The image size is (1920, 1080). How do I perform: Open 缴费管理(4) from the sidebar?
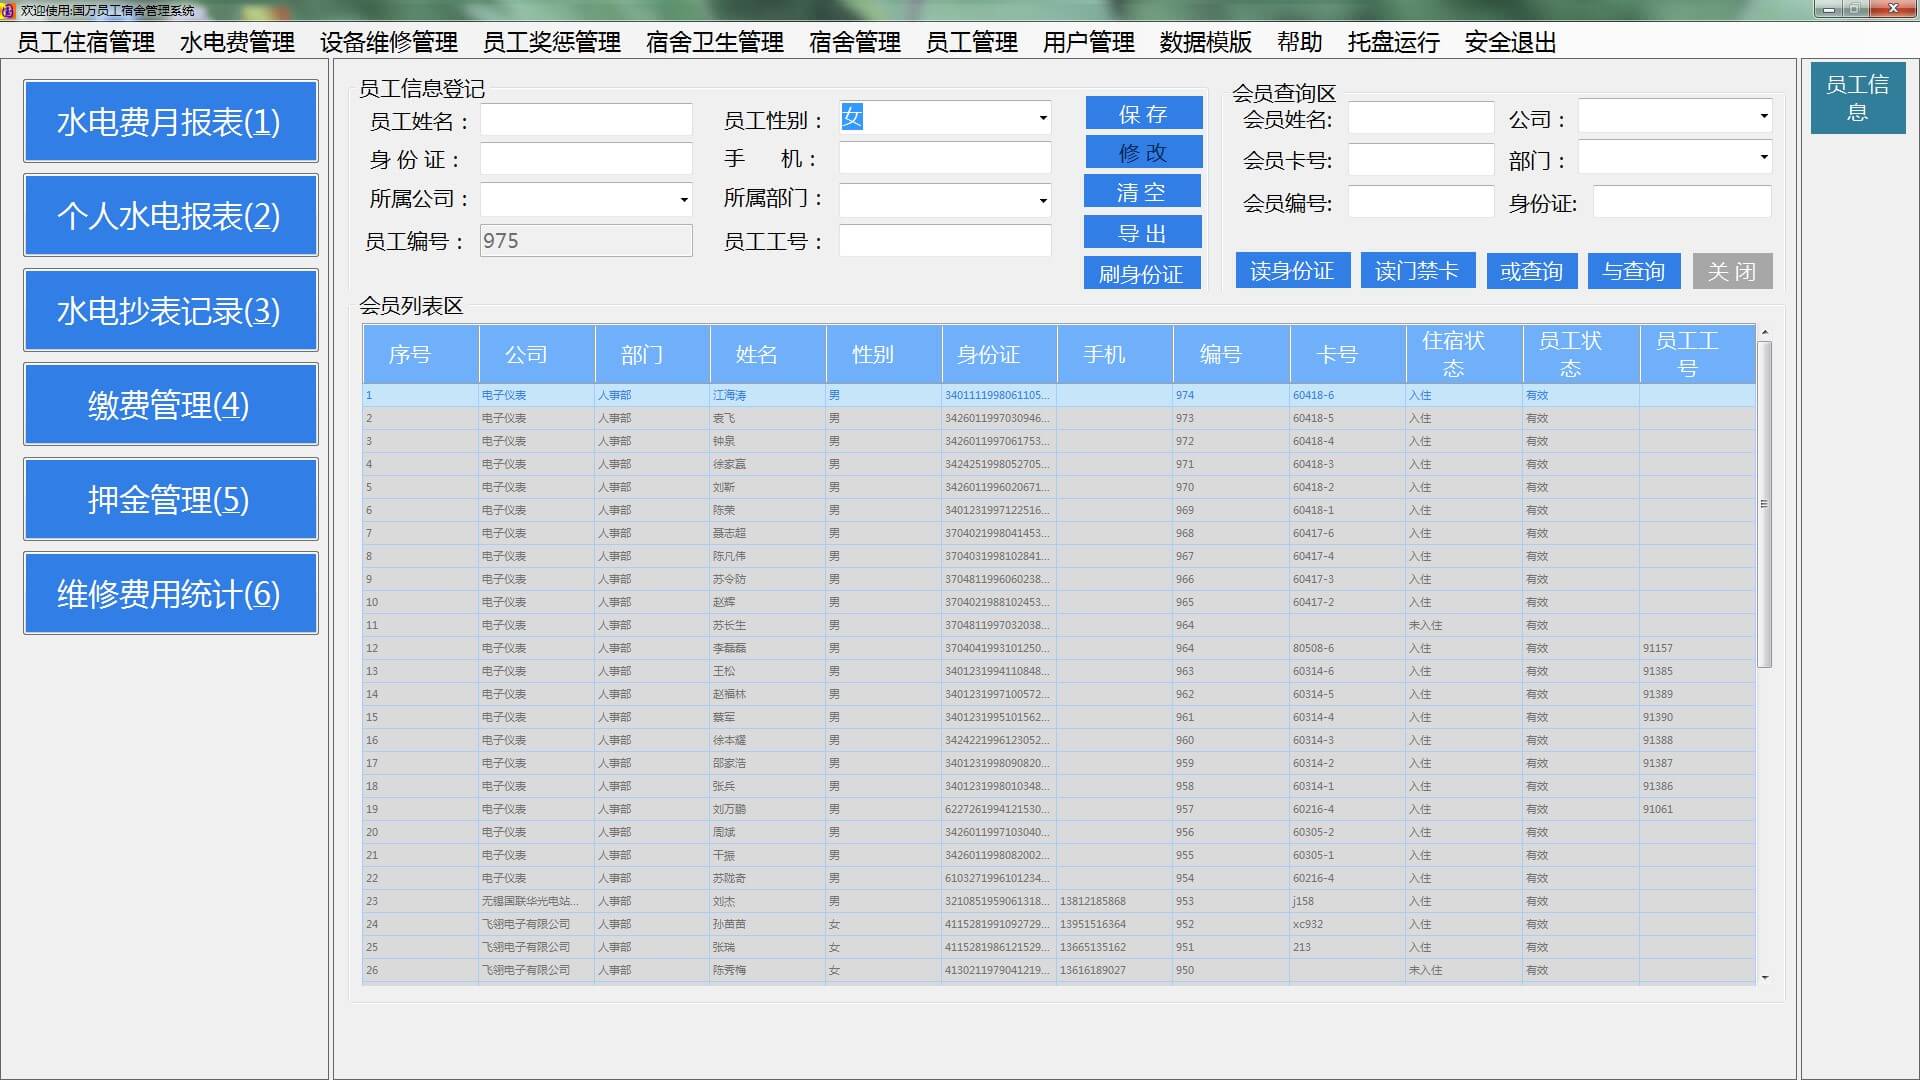(170, 404)
